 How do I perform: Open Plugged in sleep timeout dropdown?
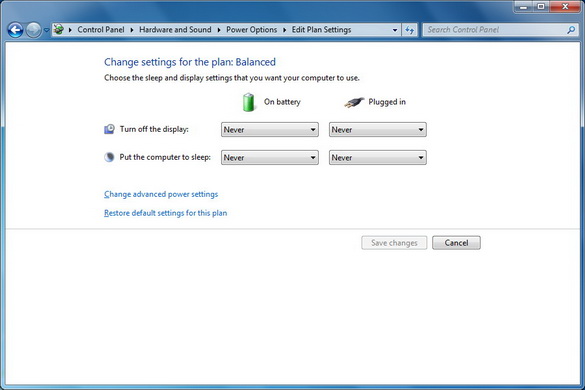pos(378,157)
